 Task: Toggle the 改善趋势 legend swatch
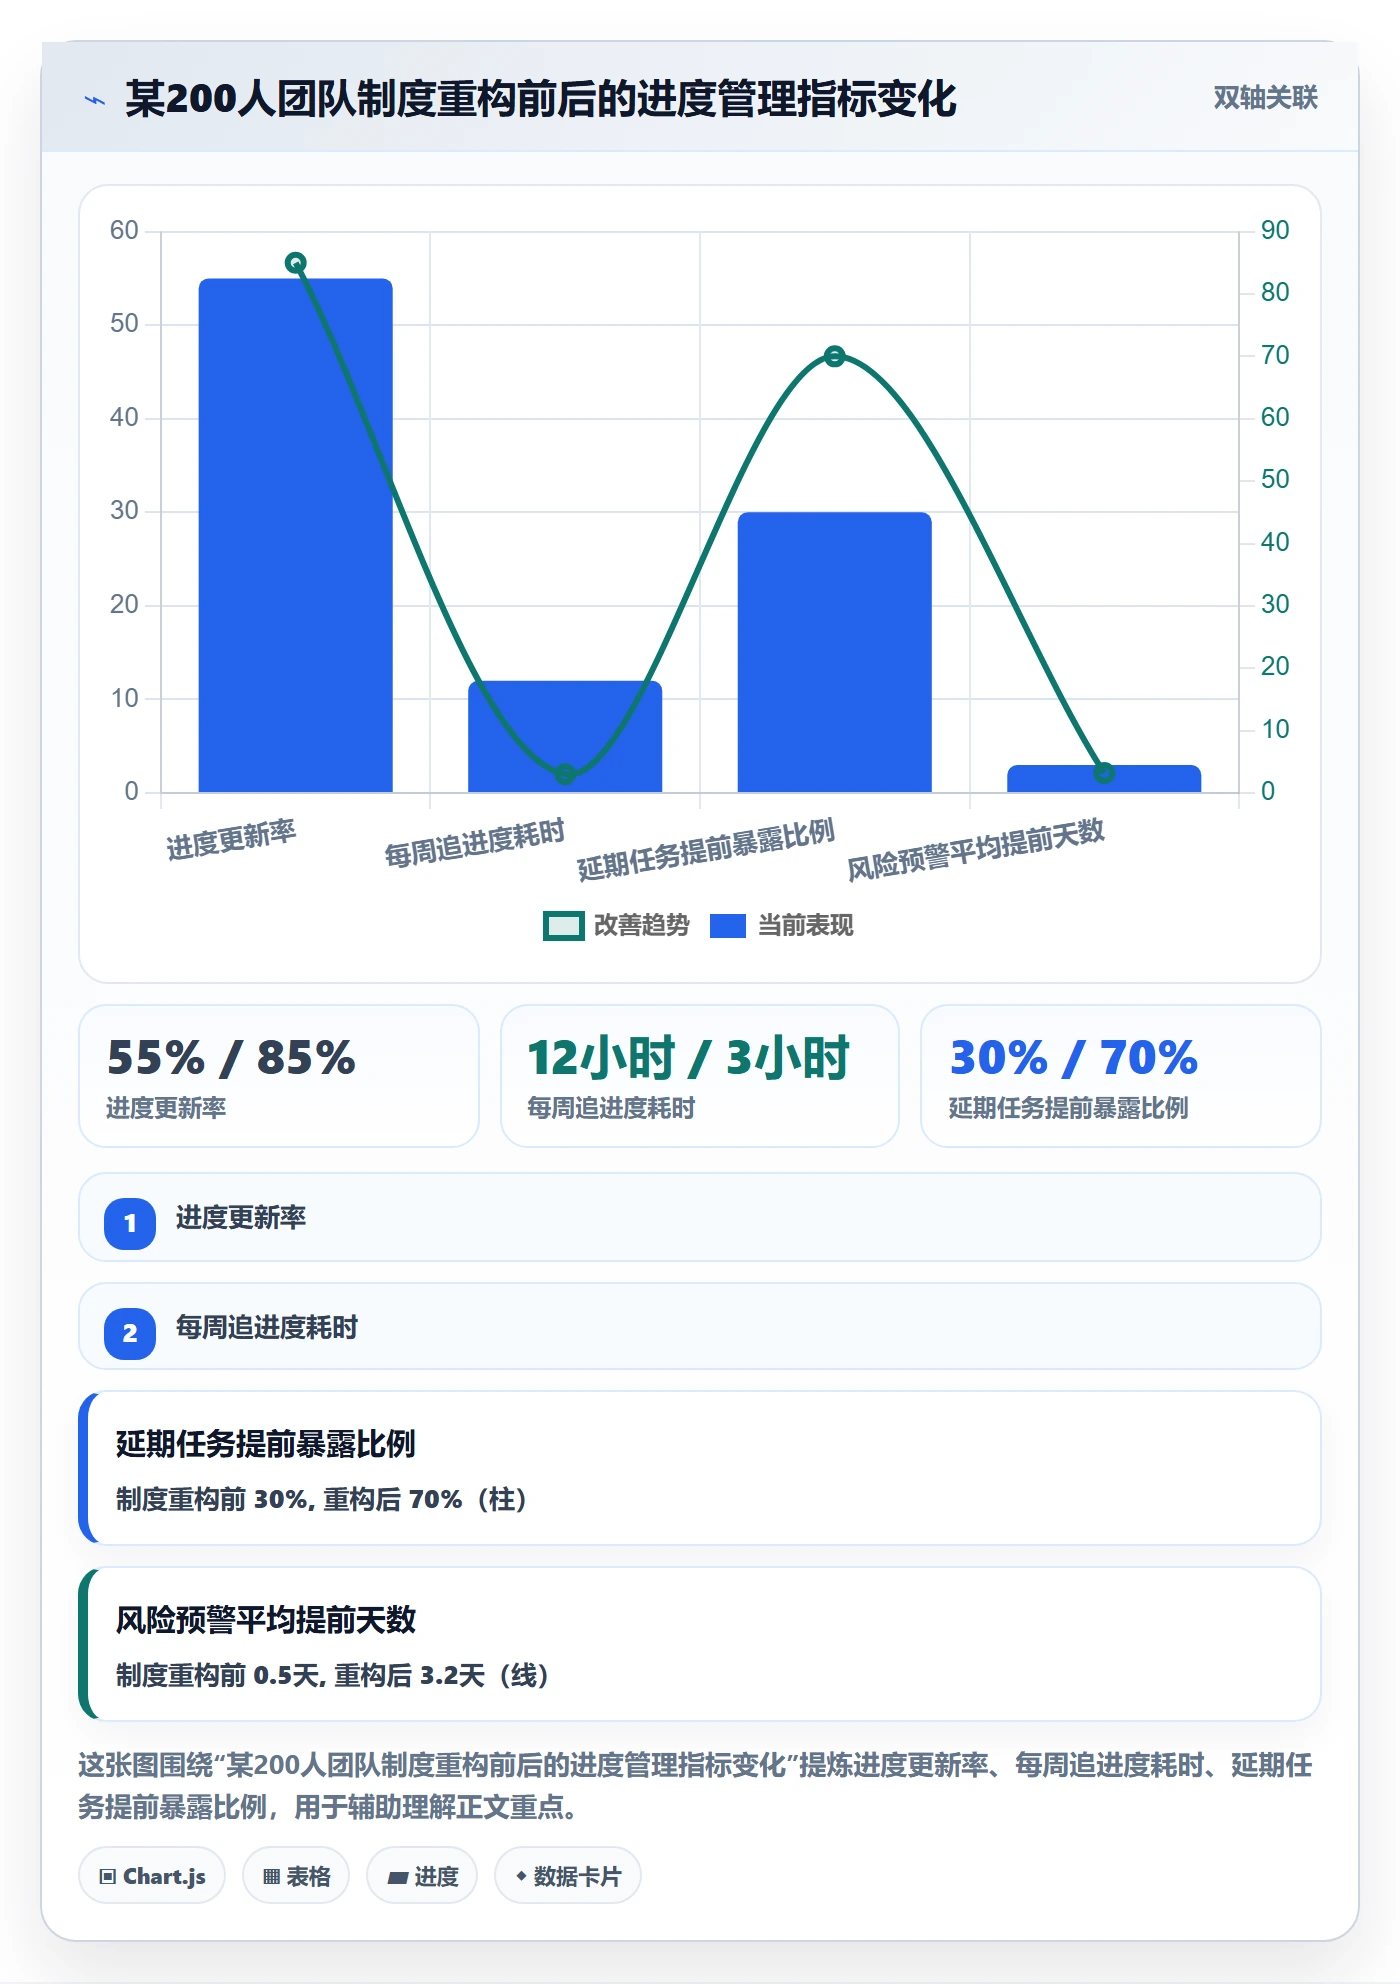pyautogui.click(x=563, y=926)
